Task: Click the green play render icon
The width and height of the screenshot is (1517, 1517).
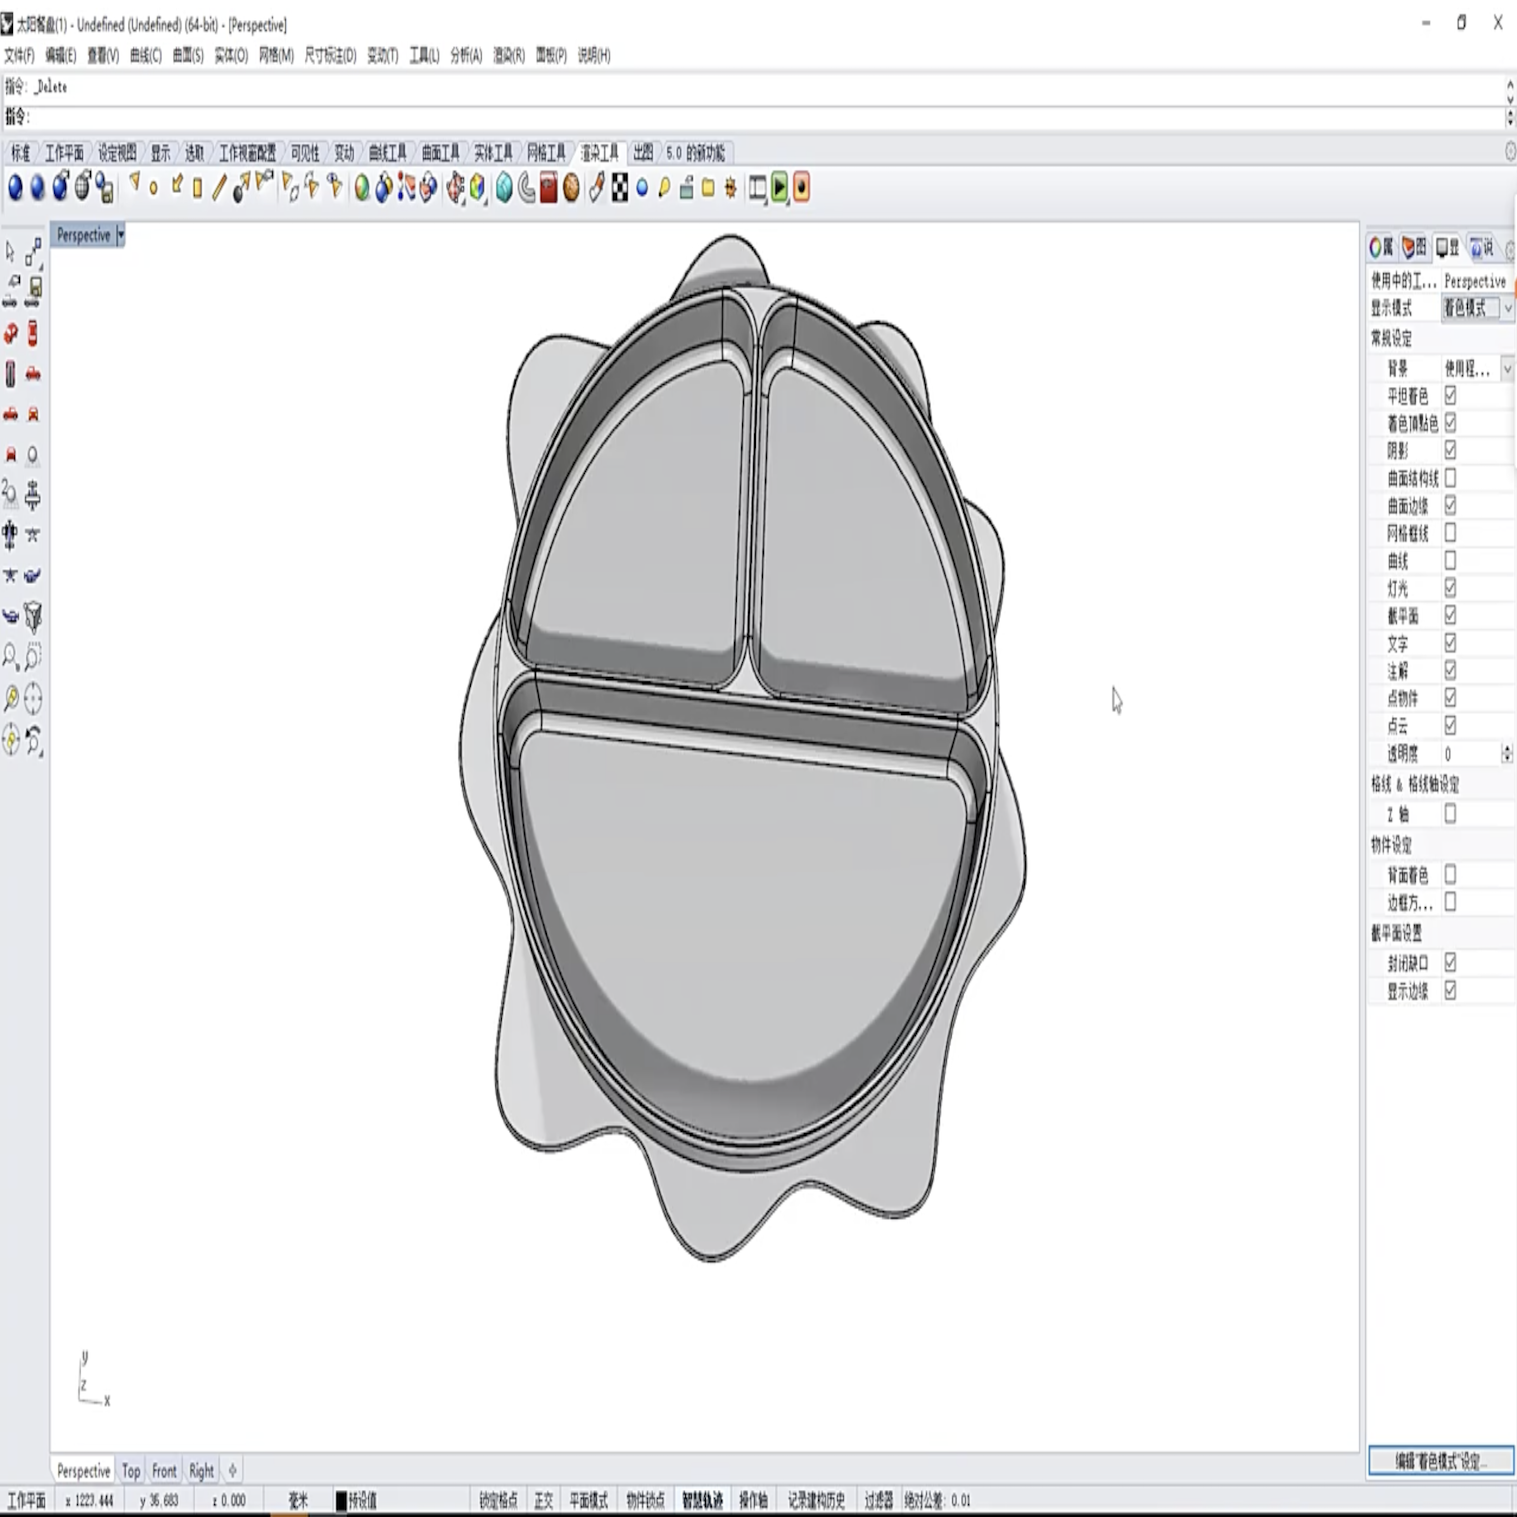Action: pyautogui.click(x=779, y=188)
